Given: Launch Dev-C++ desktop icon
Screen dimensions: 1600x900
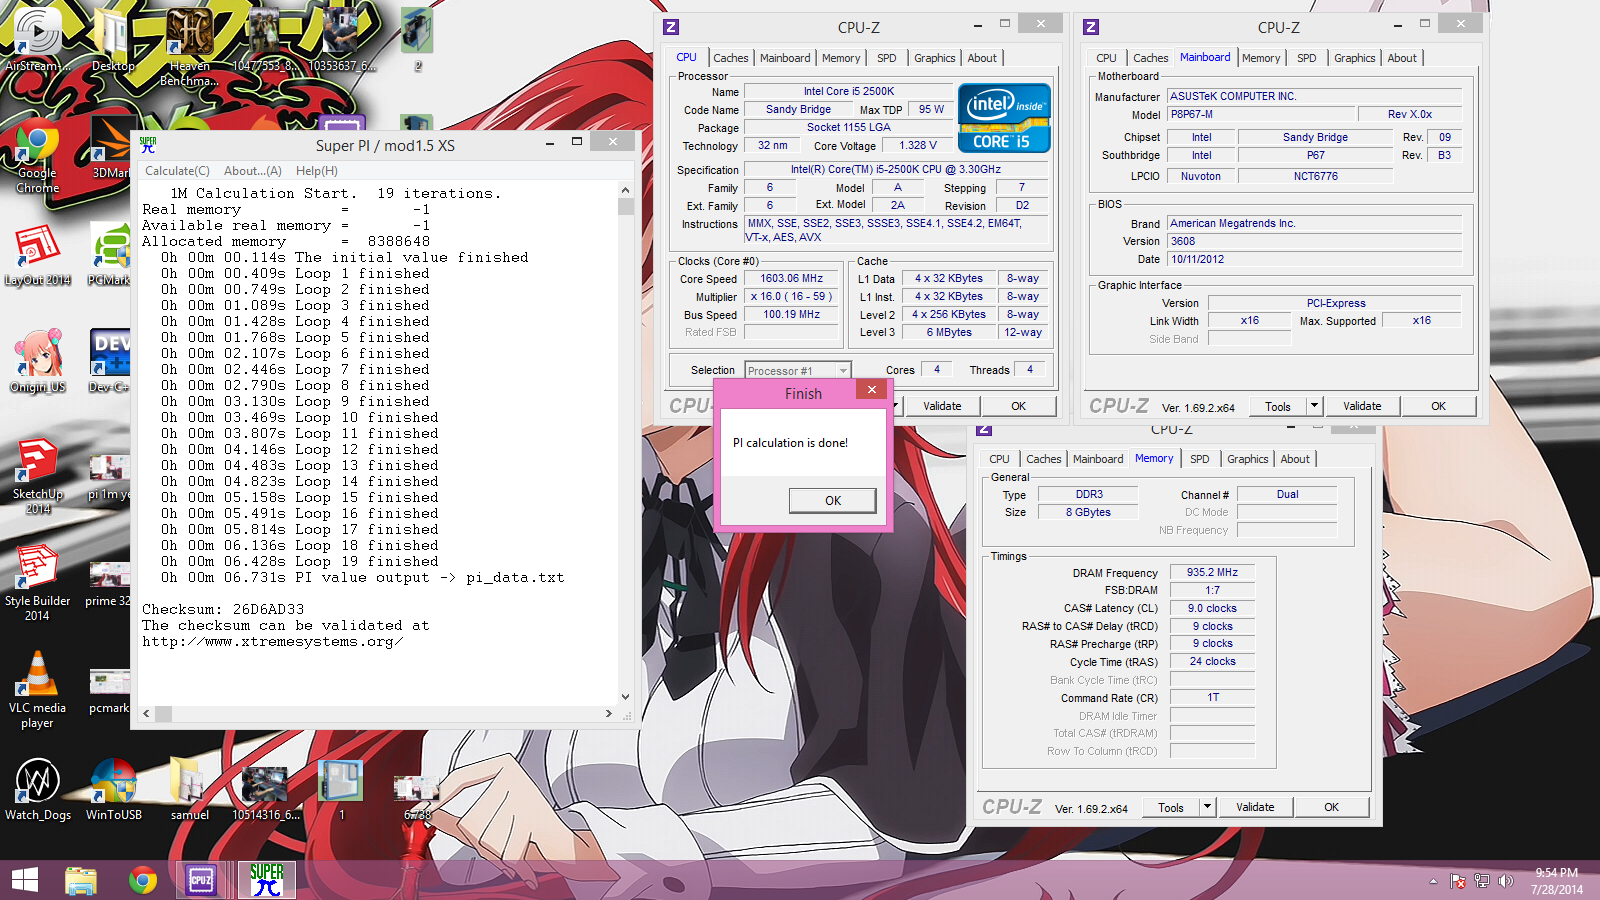Looking at the screenshot, I should tap(109, 362).
